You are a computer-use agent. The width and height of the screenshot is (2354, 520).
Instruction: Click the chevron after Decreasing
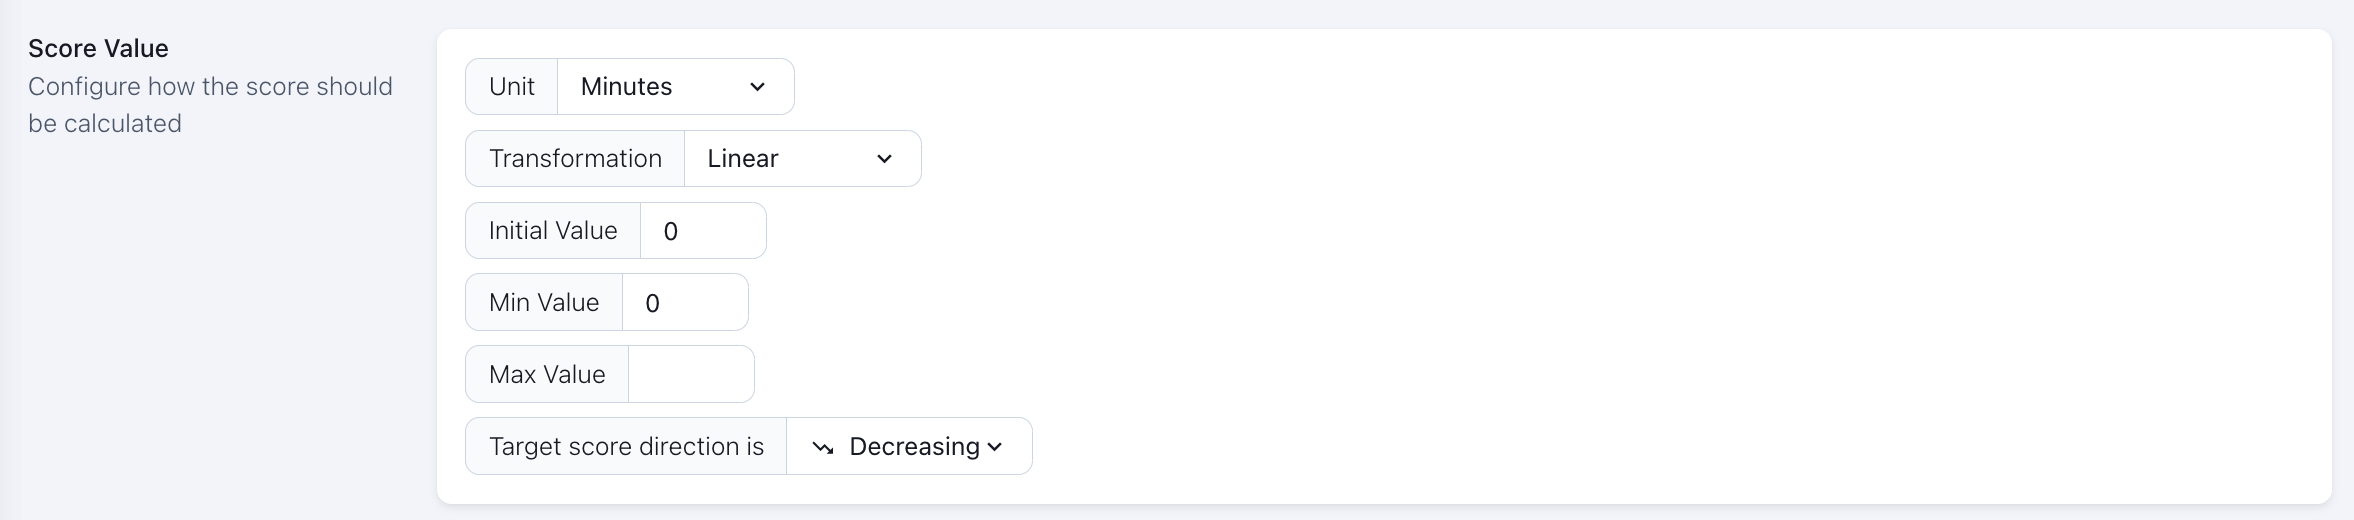(995, 447)
